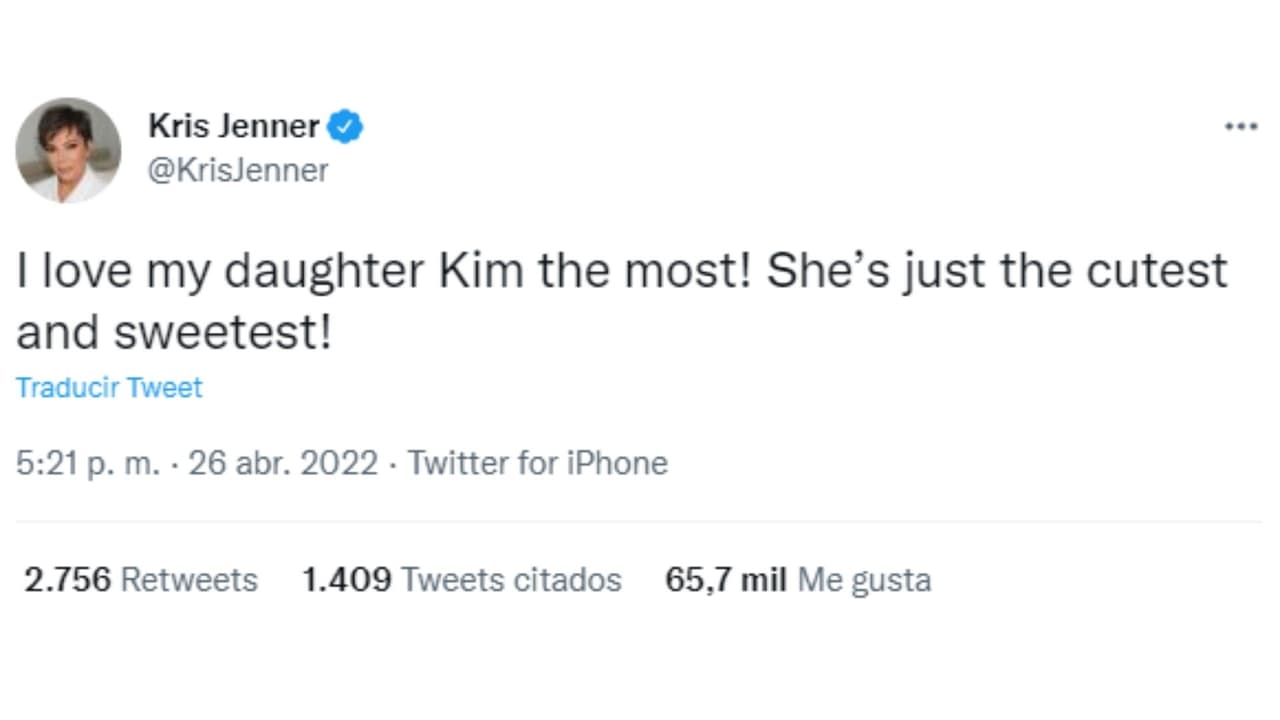Open the 1.409 Tweets citados list

click(462, 579)
